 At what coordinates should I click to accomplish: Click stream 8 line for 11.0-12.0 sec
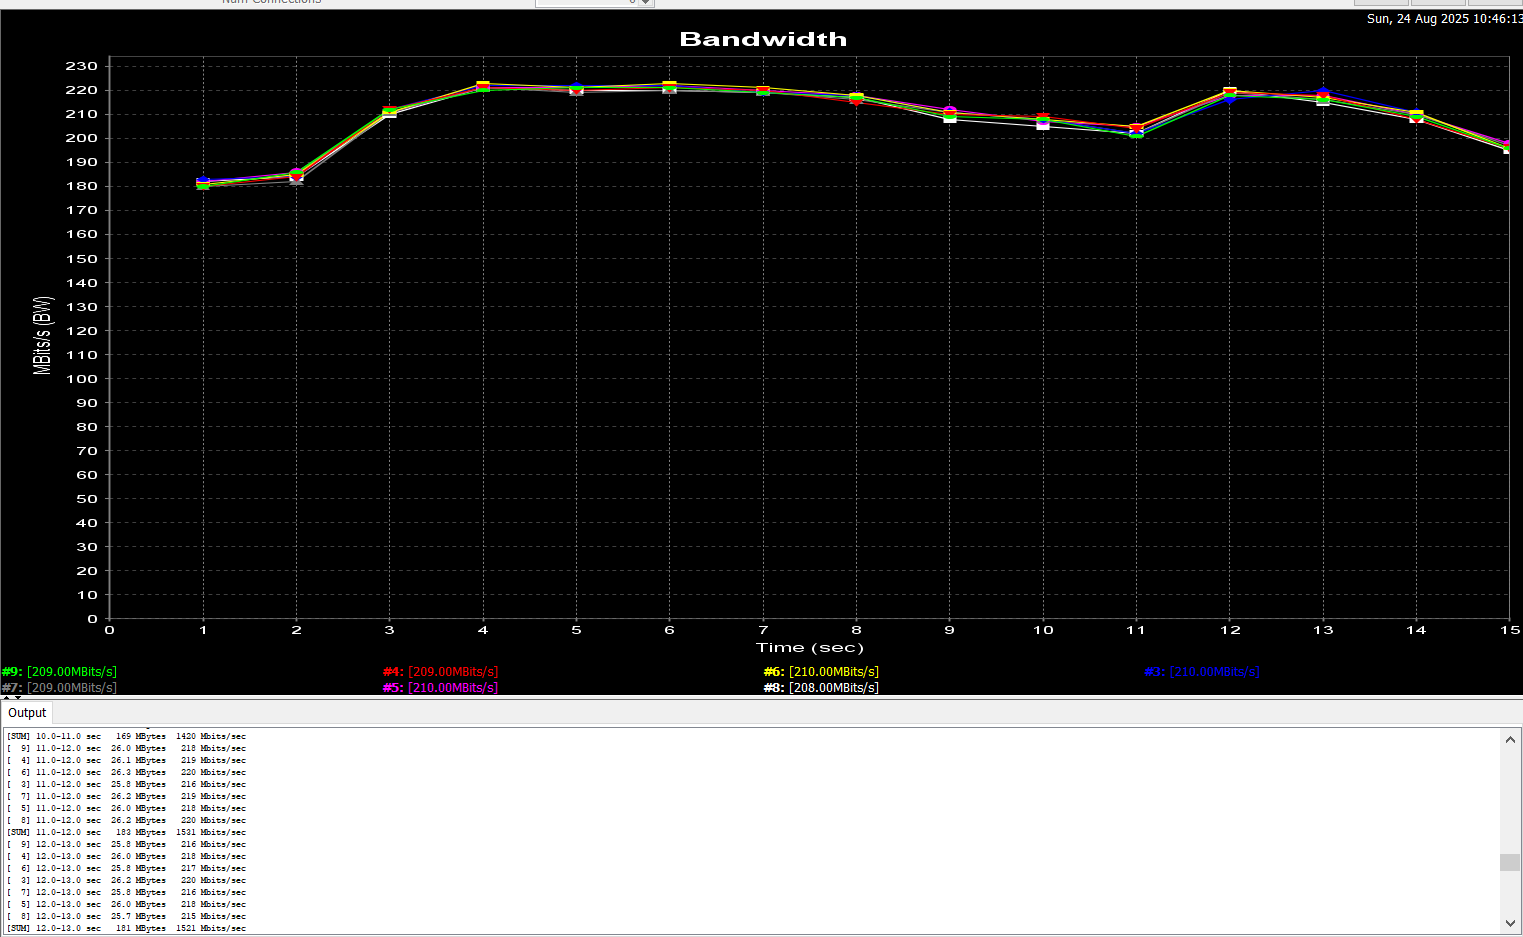(126, 820)
